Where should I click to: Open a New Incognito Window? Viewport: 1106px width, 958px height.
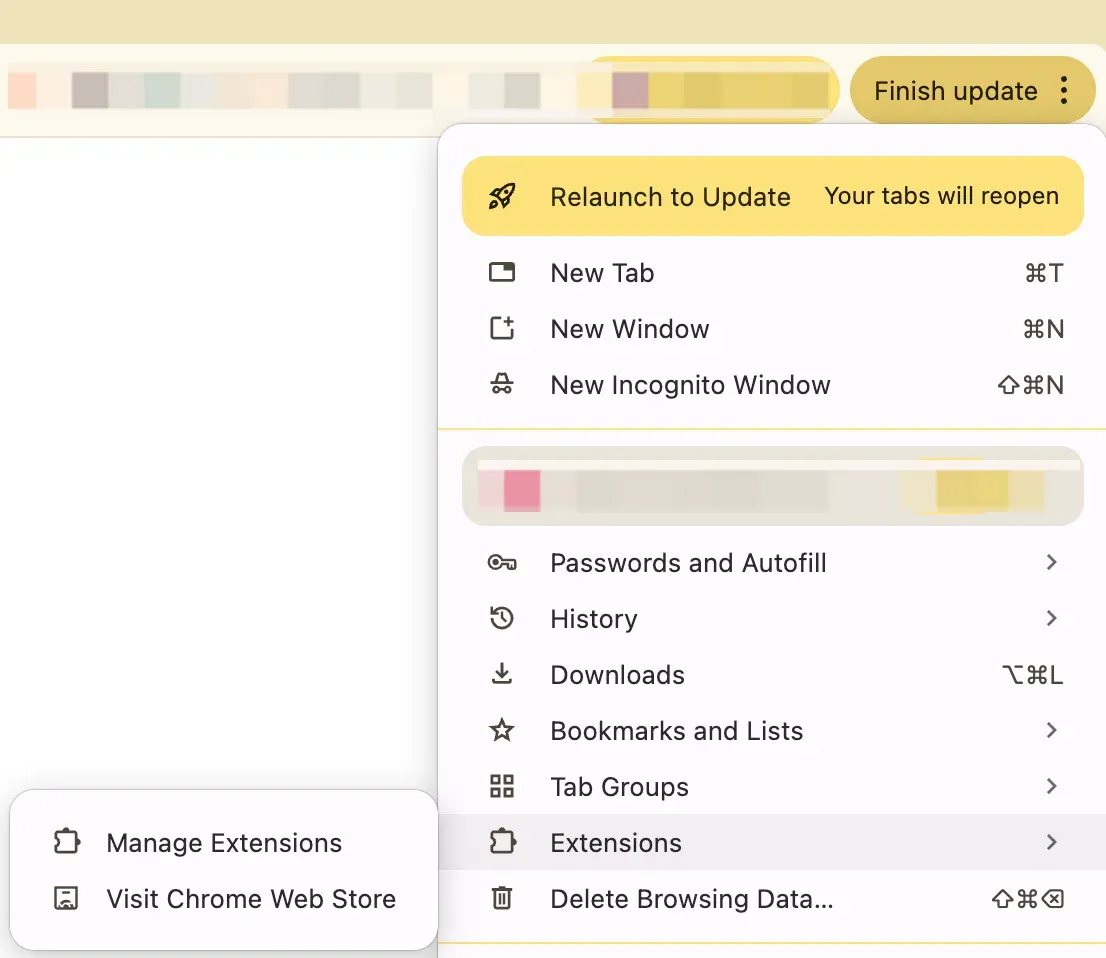tap(772, 385)
